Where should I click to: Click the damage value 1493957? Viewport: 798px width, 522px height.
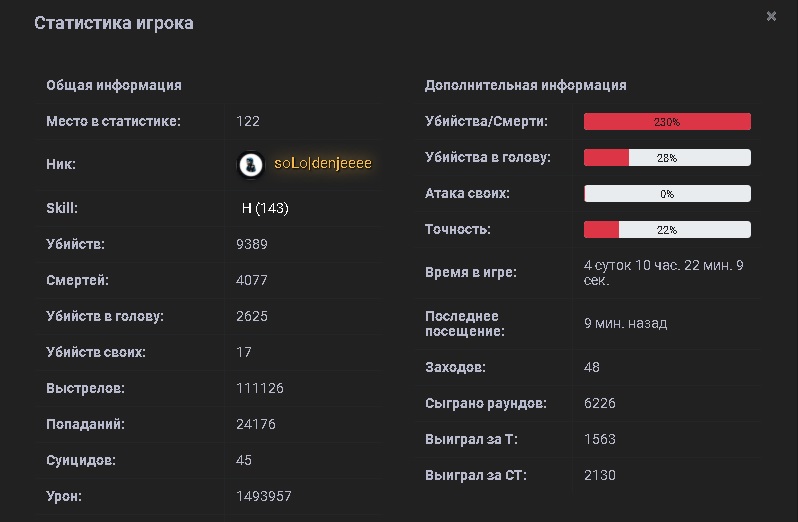pos(264,496)
